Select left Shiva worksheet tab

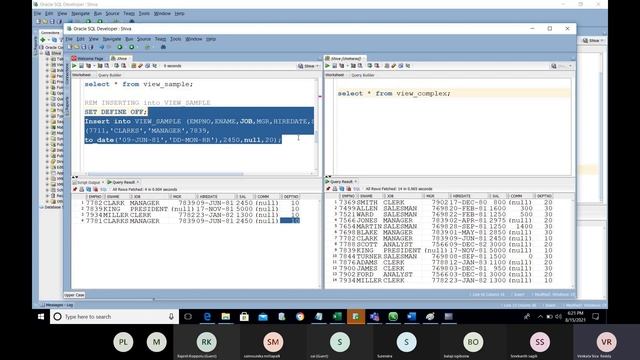[x=120, y=58]
